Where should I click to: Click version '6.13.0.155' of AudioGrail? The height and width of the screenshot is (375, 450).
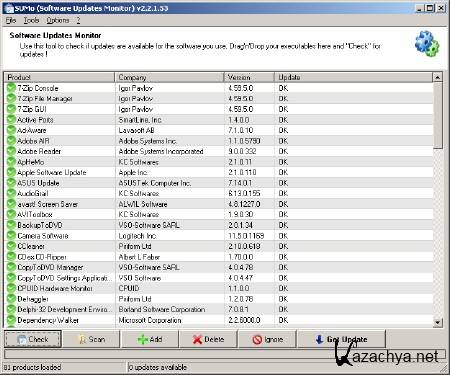coord(244,193)
